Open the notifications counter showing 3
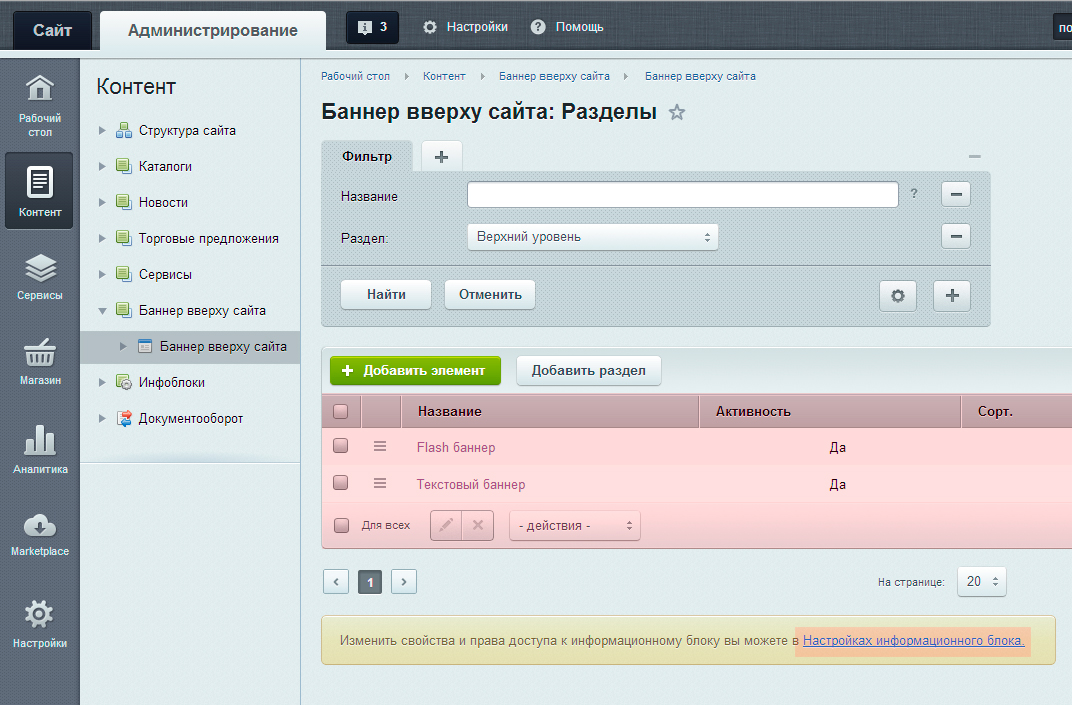Viewport: 1072px width, 705px height. [x=372, y=27]
